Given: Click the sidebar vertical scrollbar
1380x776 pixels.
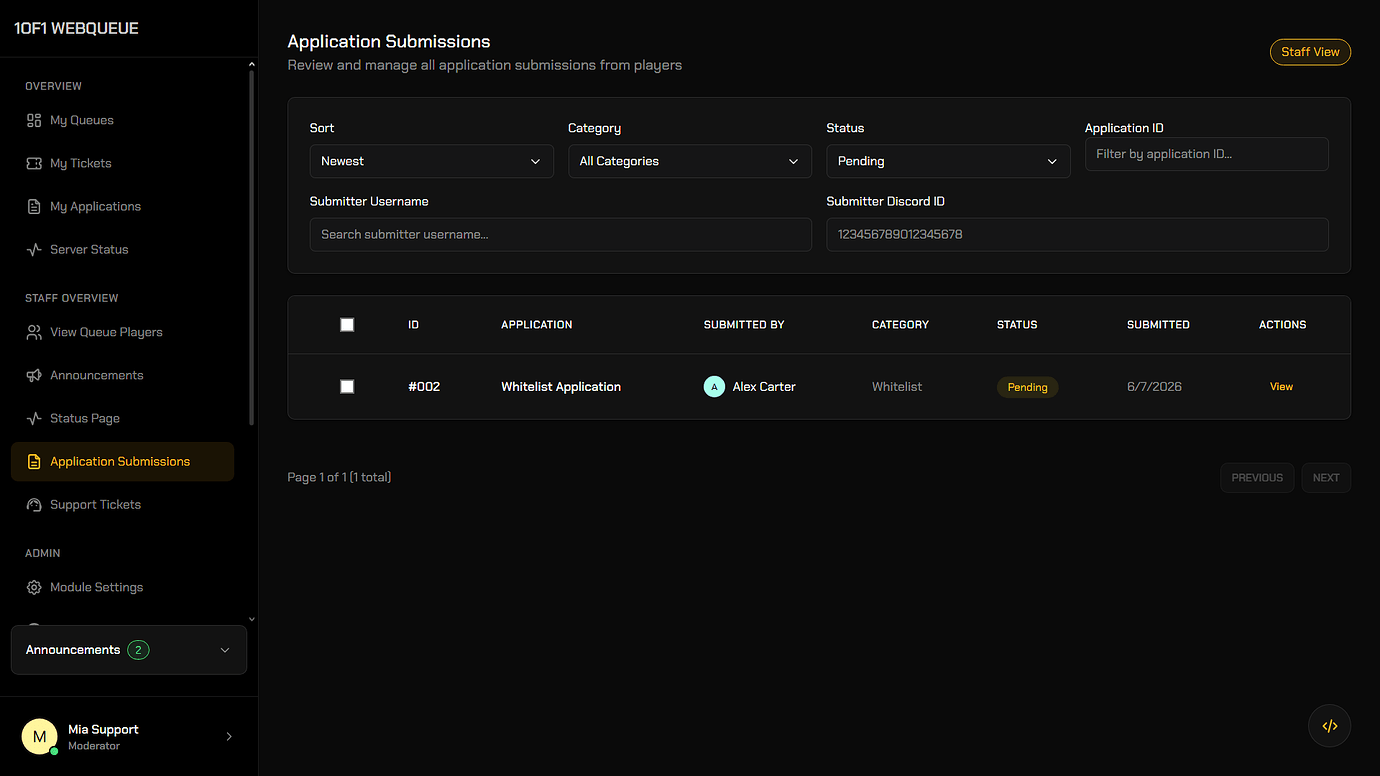Looking at the screenshot, I should tap(251, 248).
